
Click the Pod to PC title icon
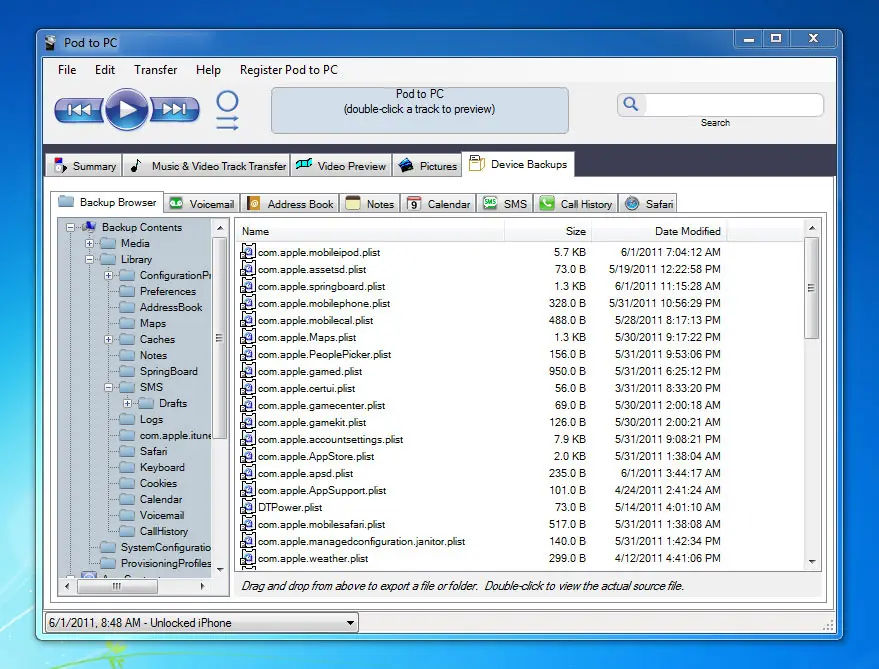coord(51,43)
